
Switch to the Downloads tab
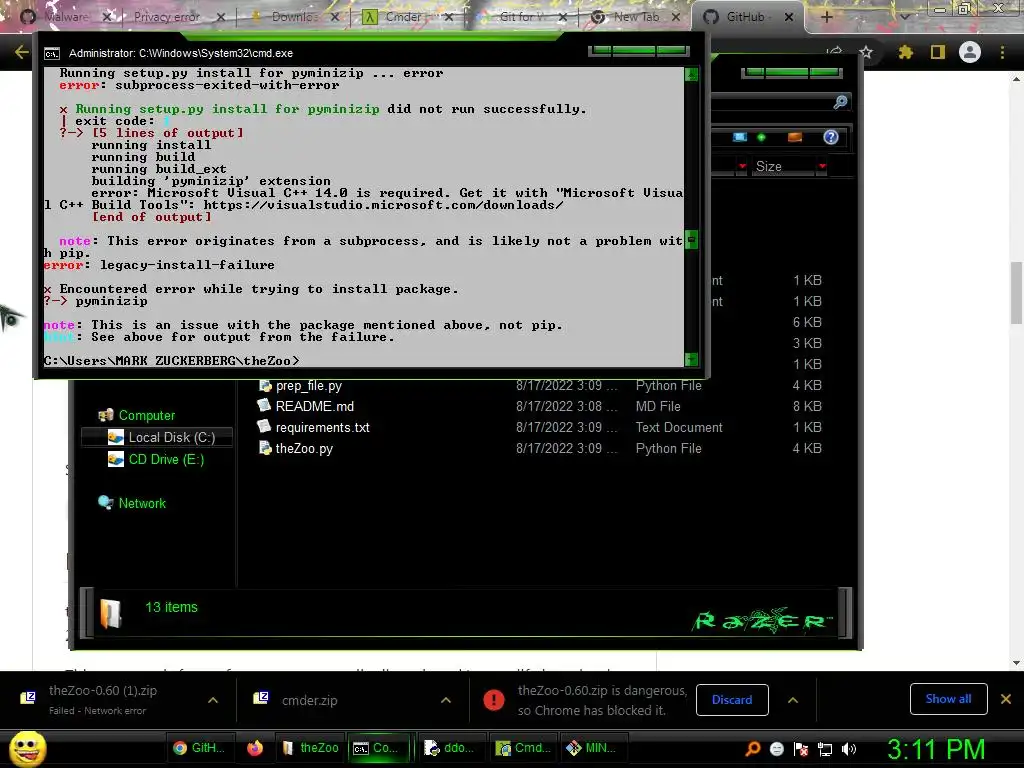pos(294,17)
